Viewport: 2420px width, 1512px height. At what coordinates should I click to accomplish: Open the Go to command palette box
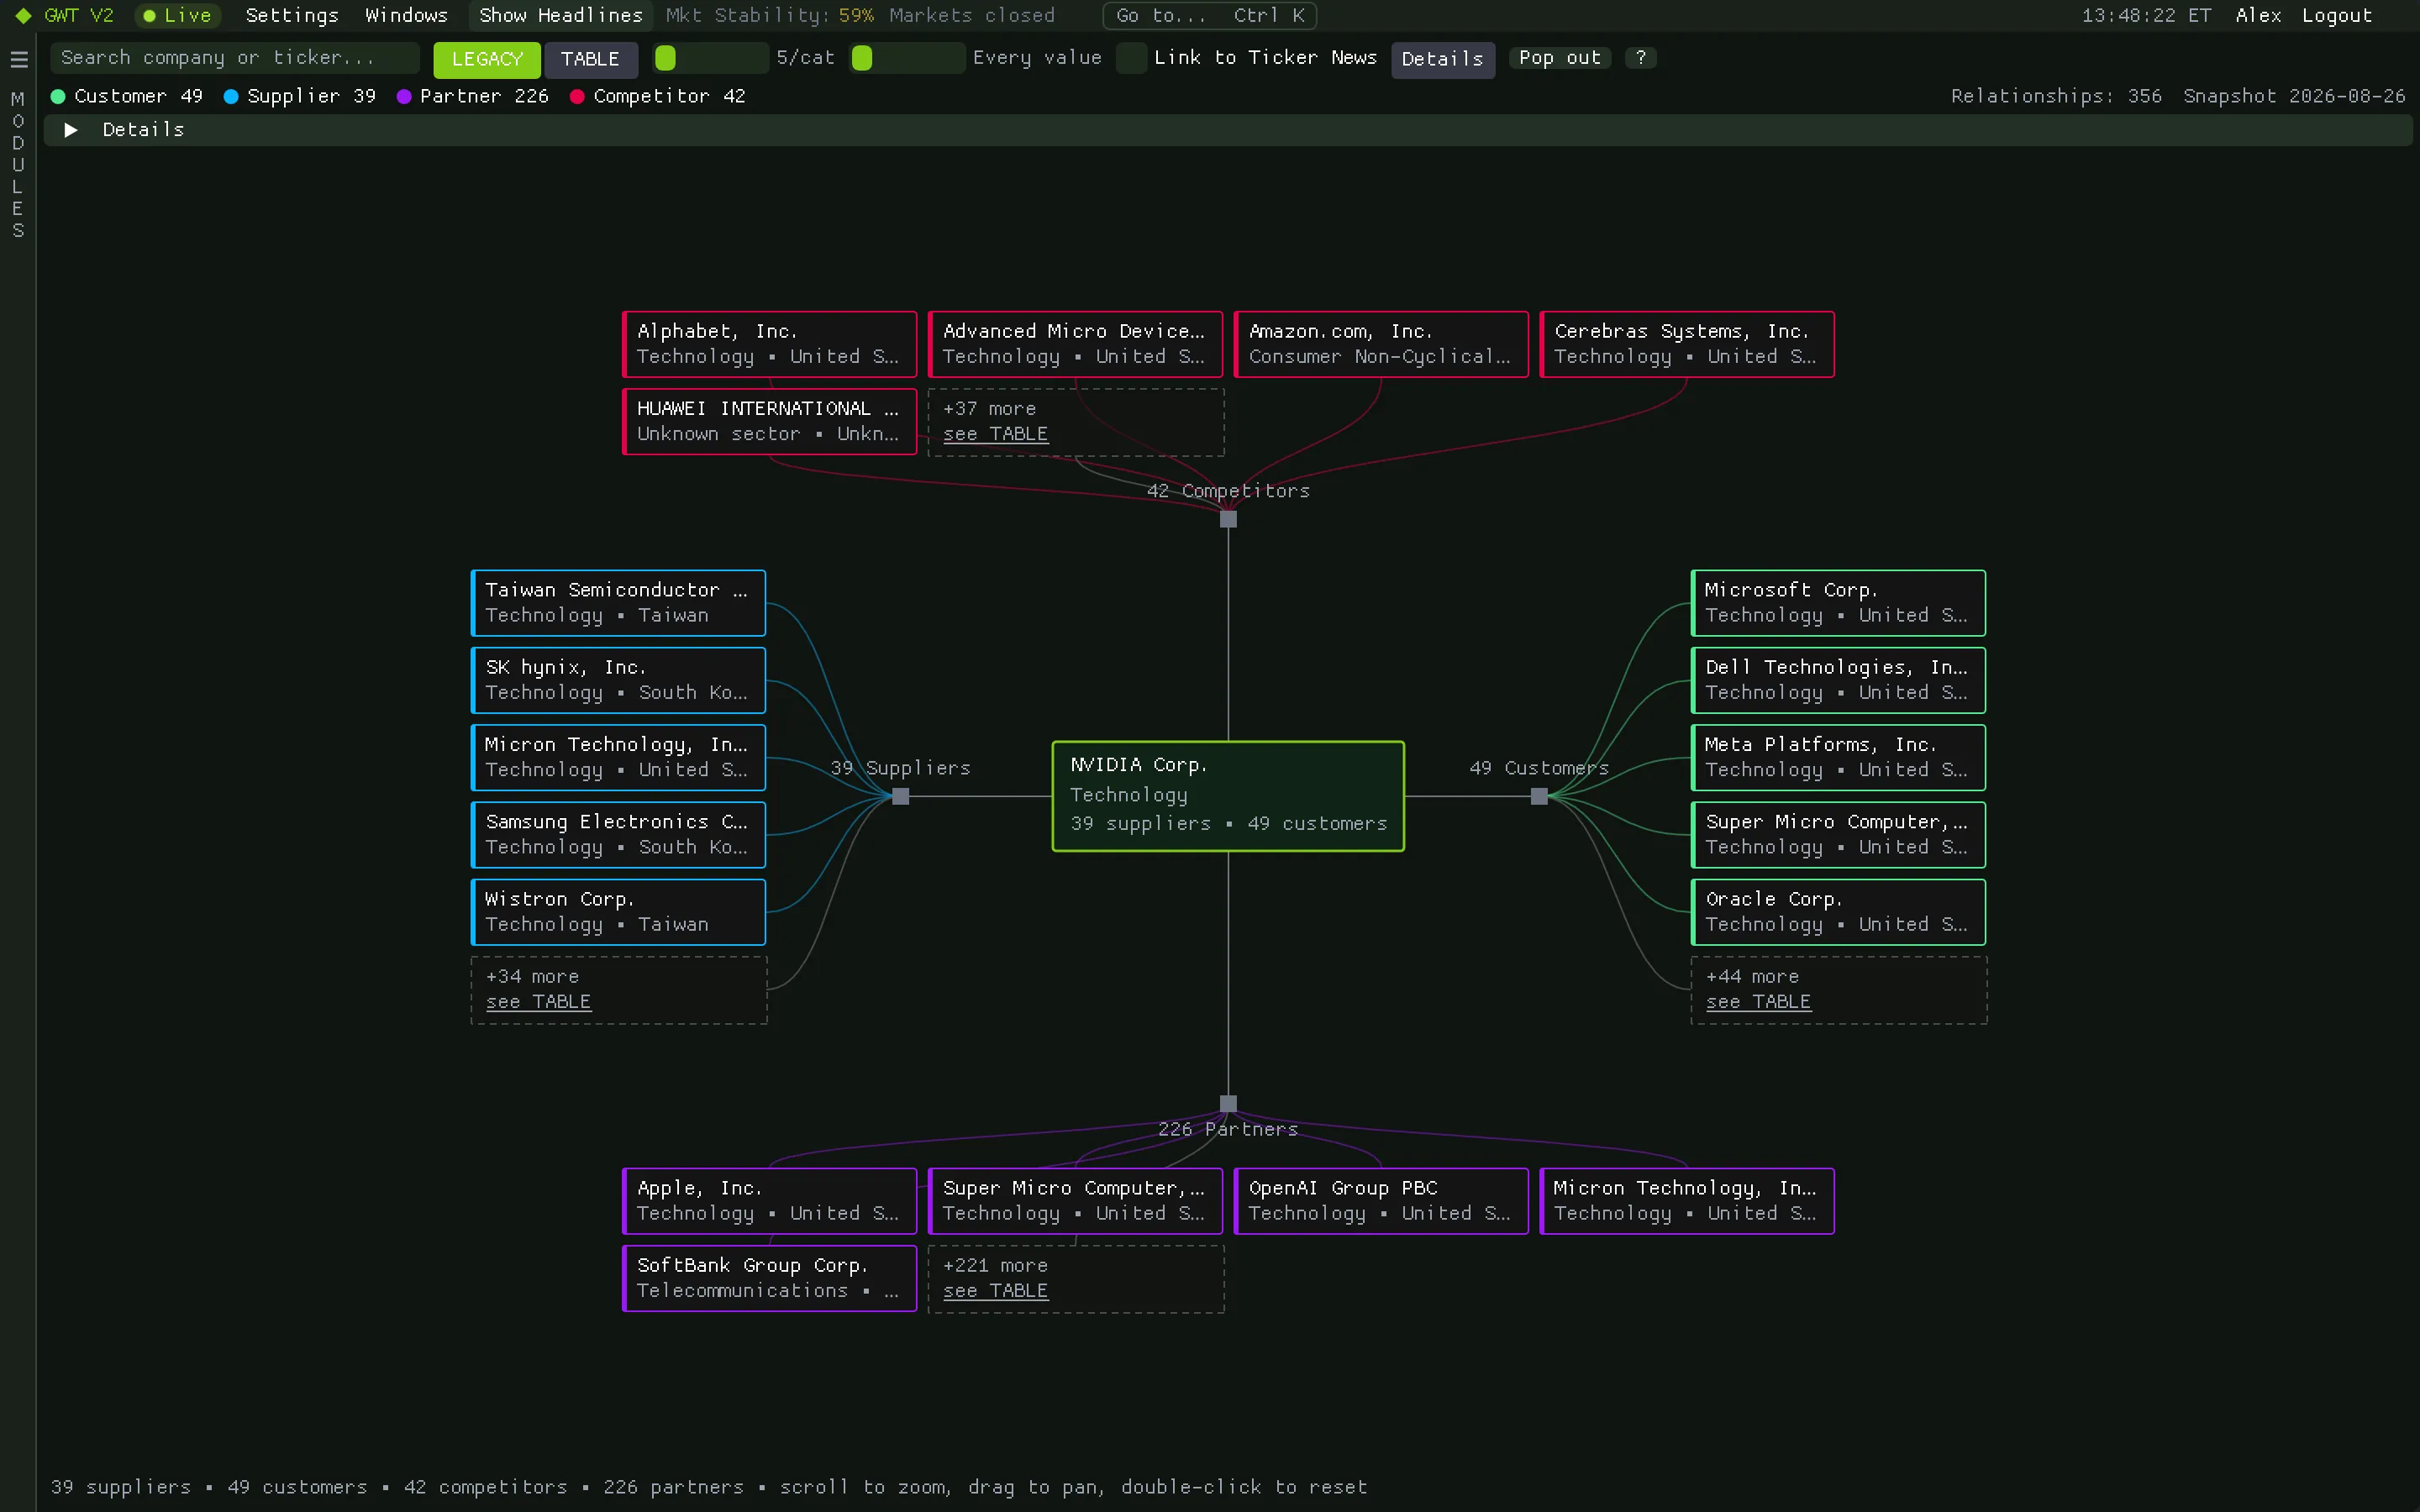[x=1209, y=15]
